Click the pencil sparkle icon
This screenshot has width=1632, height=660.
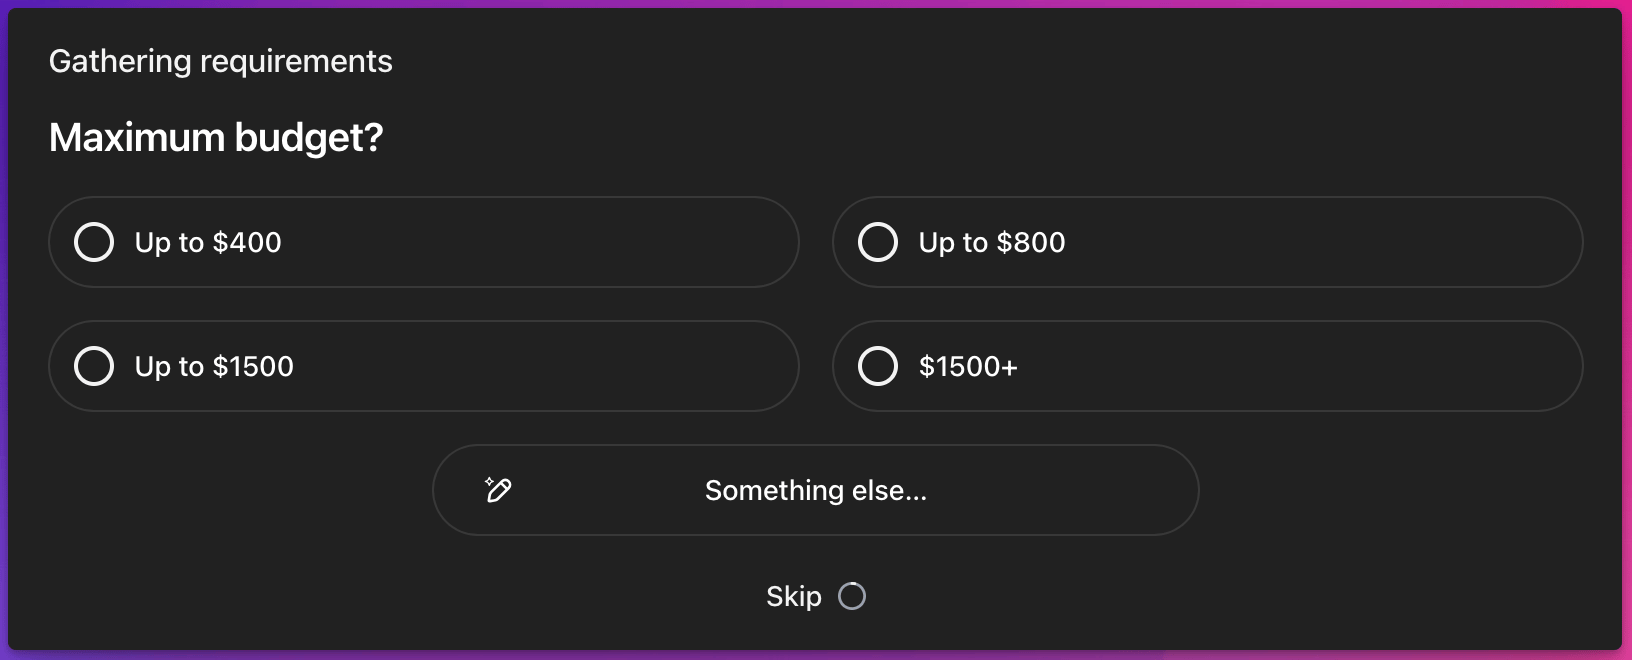(498, 490)
